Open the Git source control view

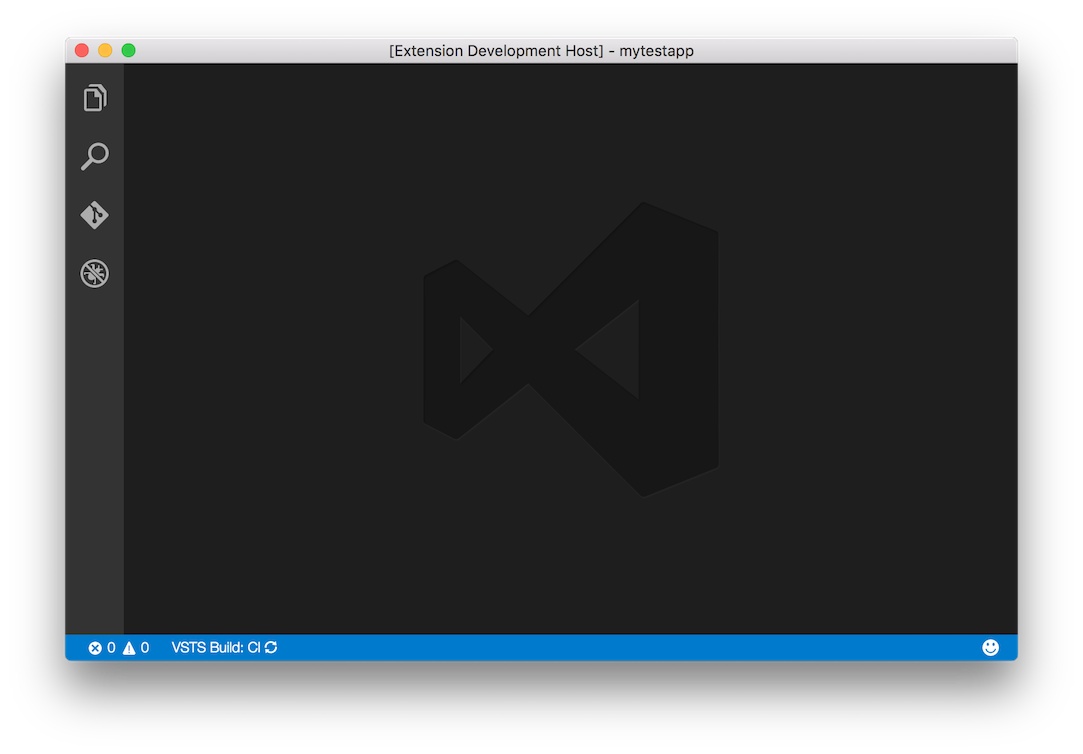[x=95, y=215]
